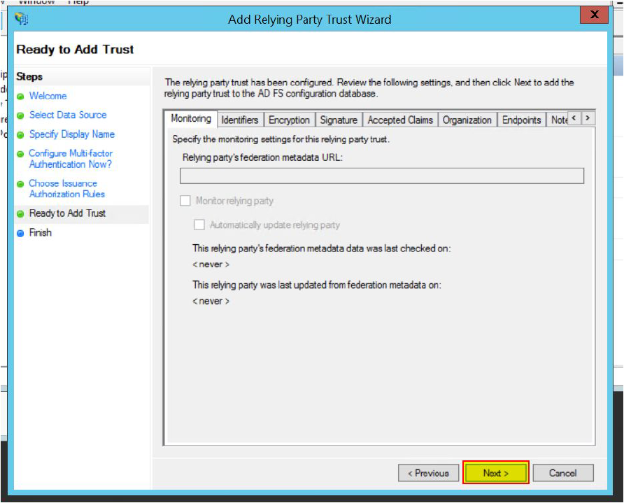This screenshot has height=503, width=624.
Task: Toggle Automatically update relying party checkbox
Action: point(199,225)
